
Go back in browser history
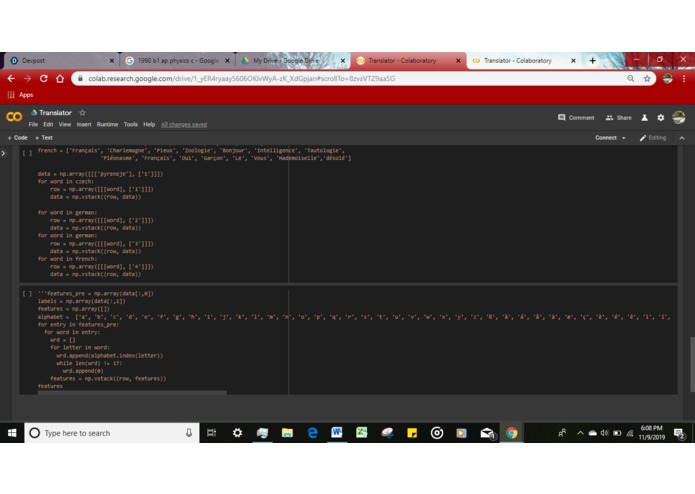(11, 78)
